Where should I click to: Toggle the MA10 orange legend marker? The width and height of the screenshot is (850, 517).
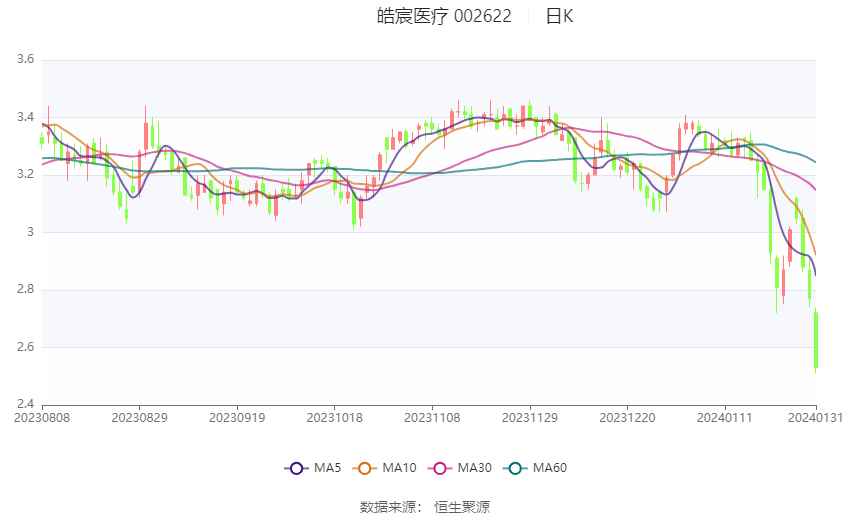(x=364, y=468)
